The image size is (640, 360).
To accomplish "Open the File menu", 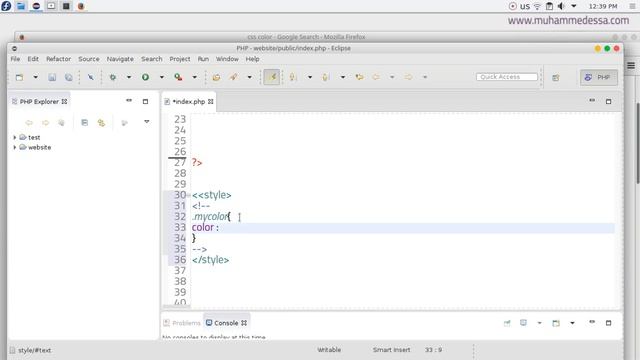I will (15, 59).
